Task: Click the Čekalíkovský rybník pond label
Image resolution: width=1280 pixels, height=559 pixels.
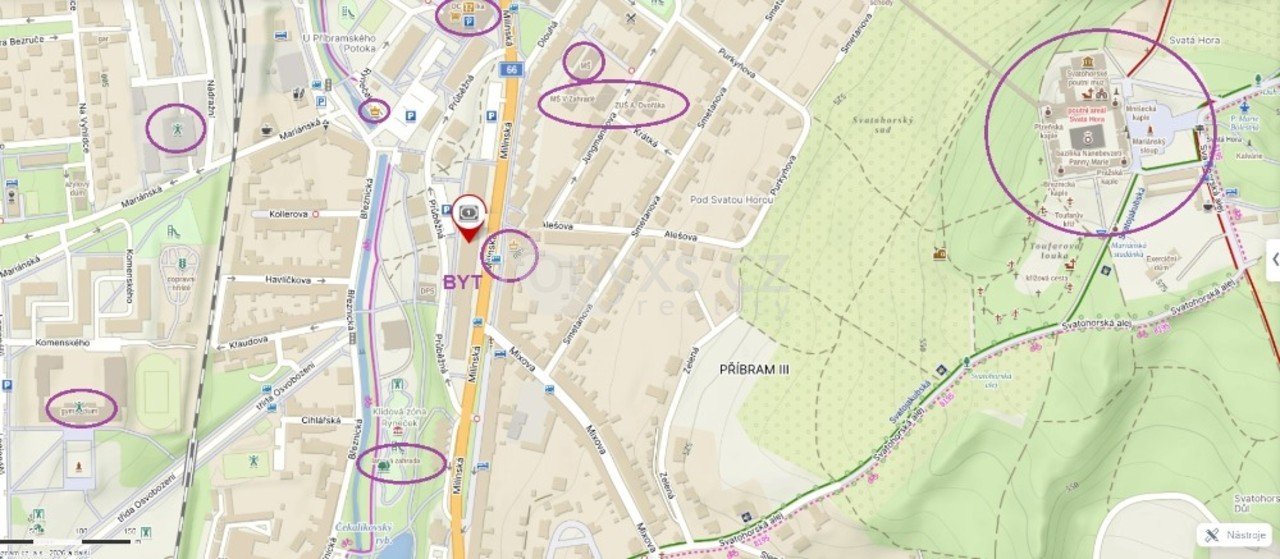Action: [364, 533]
